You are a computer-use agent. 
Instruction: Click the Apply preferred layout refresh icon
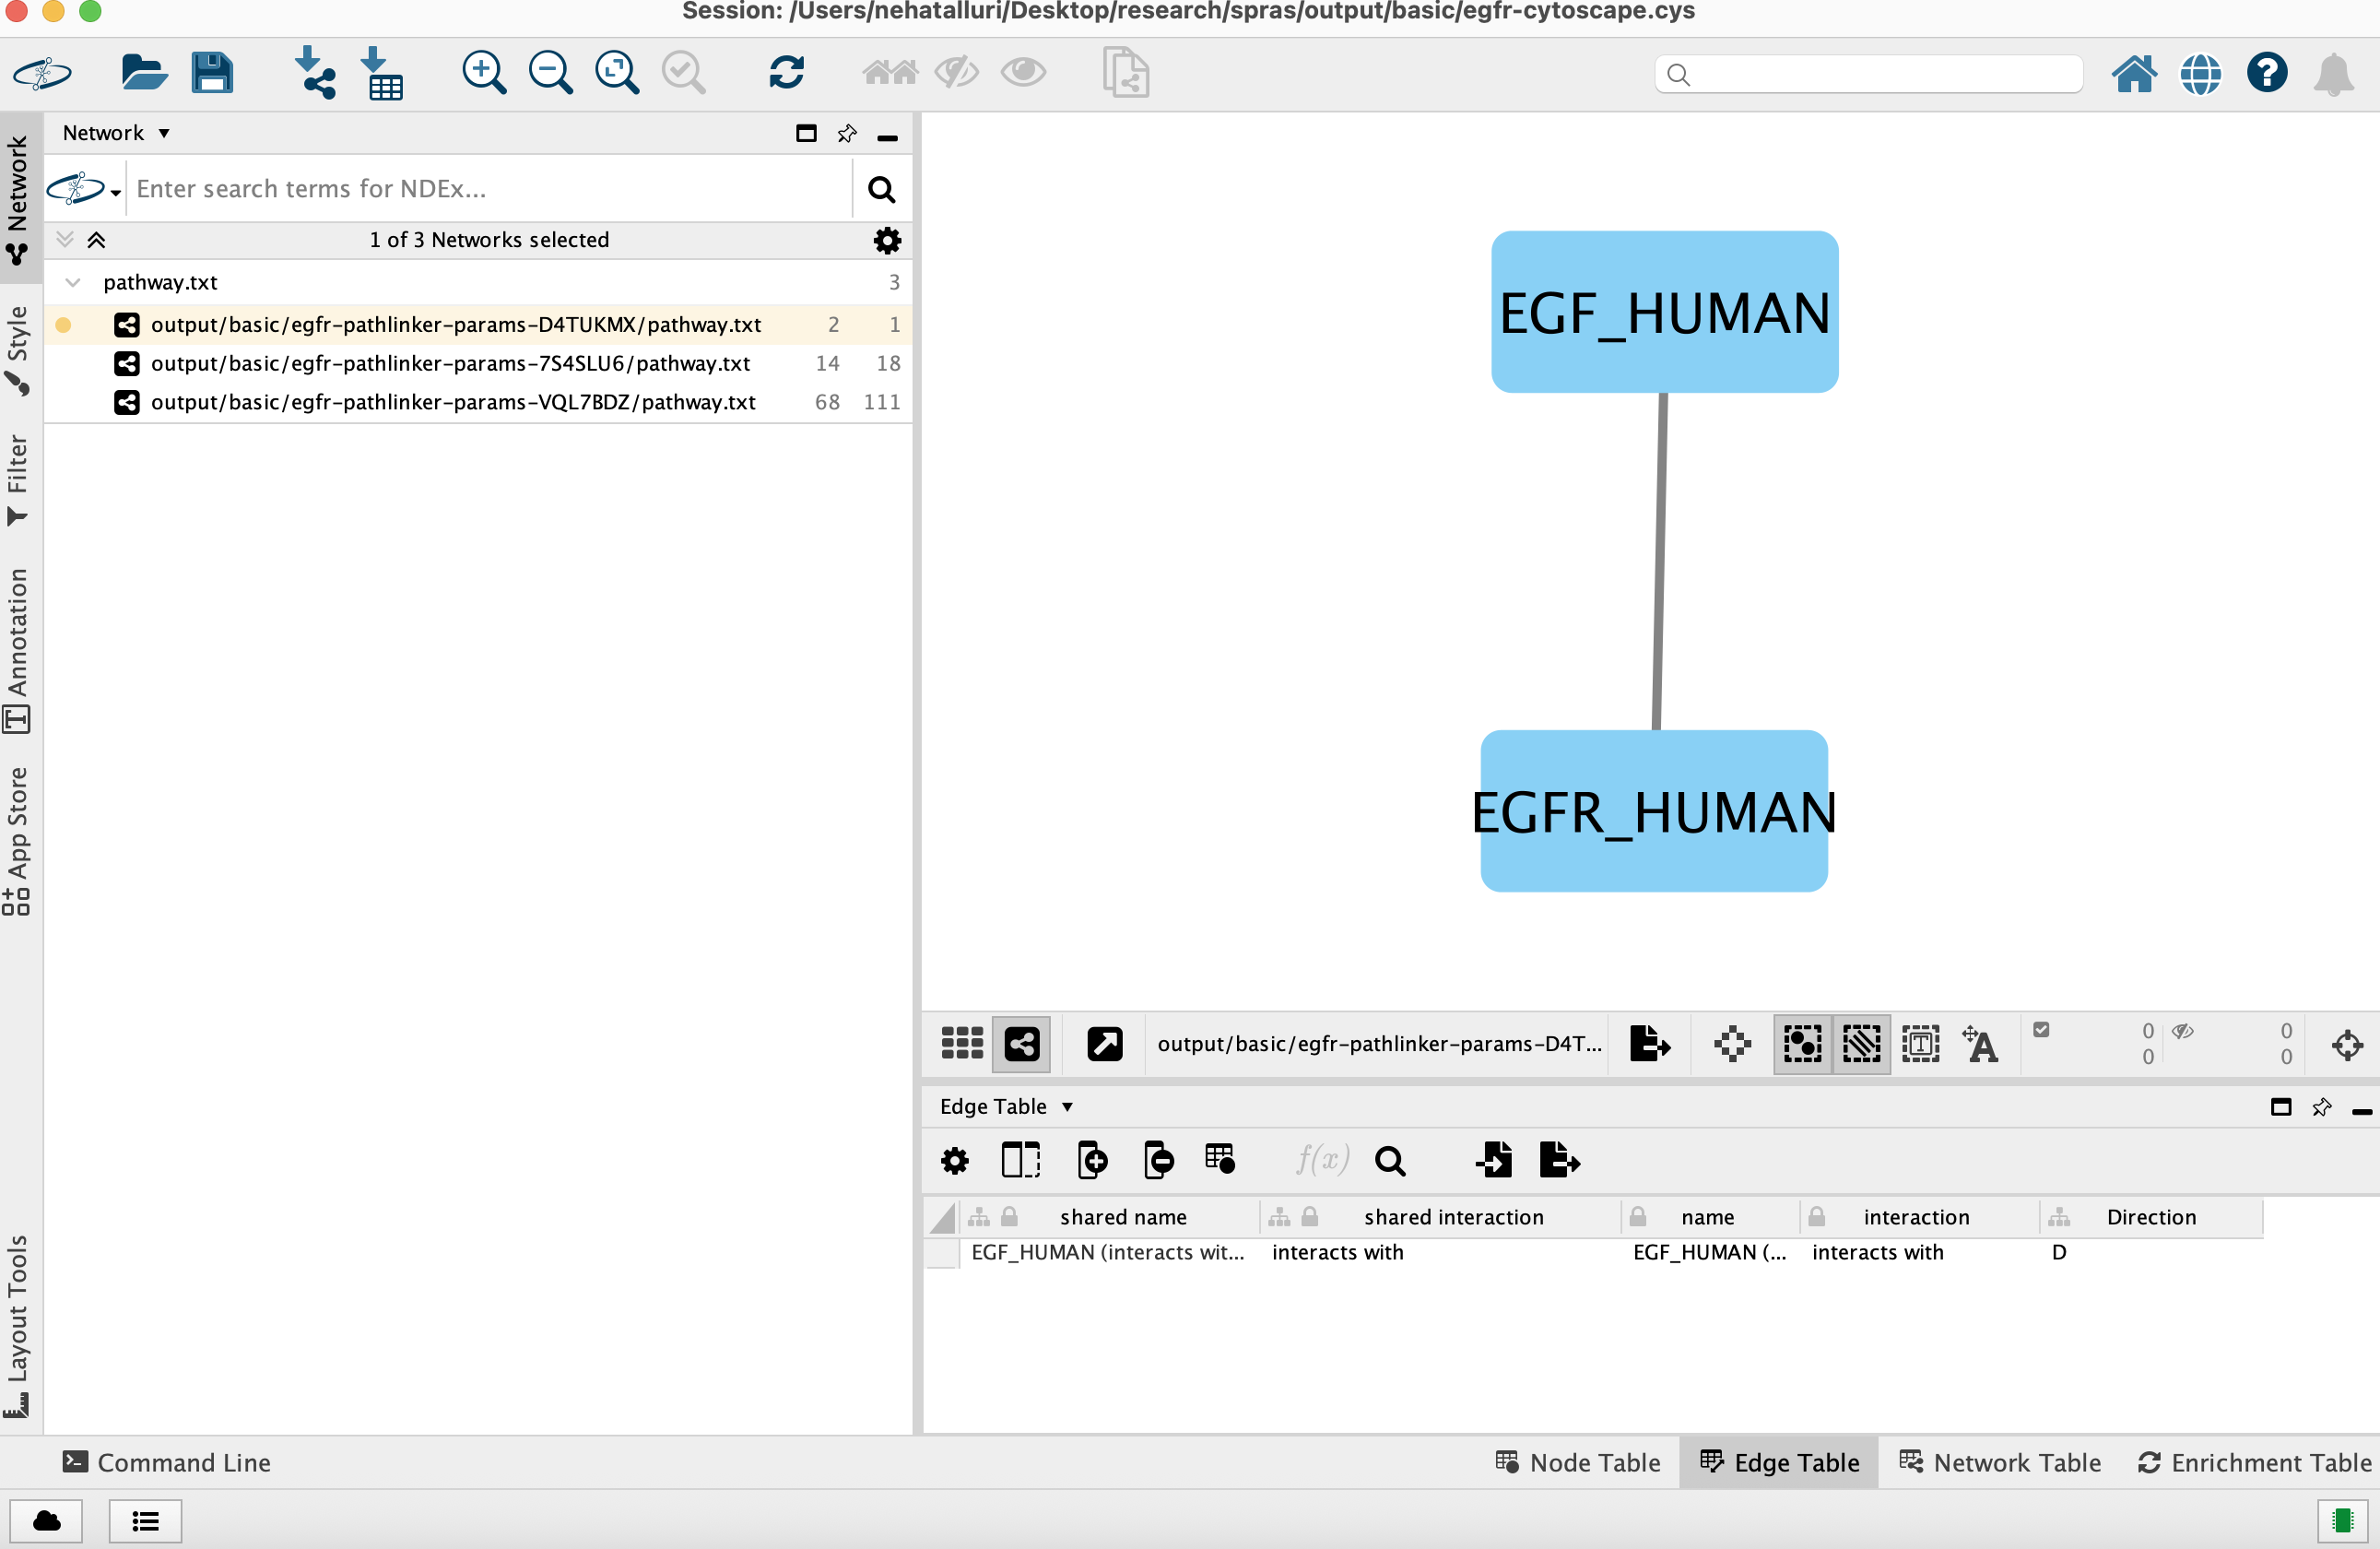(786, 73)
